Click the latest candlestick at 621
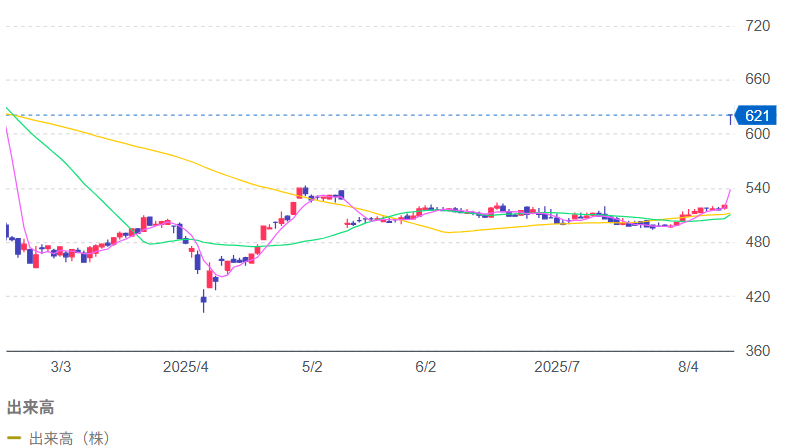The height and width of the screenshot is (448, 792). (x=730, y=120)
